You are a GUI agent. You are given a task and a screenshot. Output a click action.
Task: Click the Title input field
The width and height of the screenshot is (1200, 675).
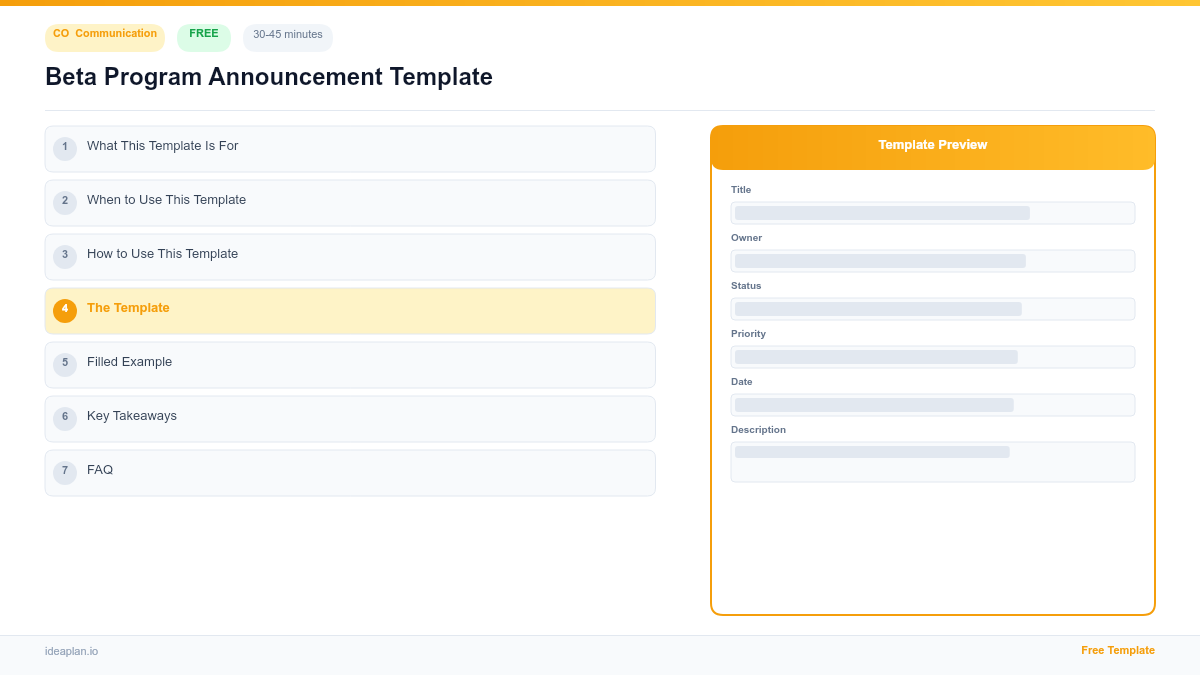point(933,213)
